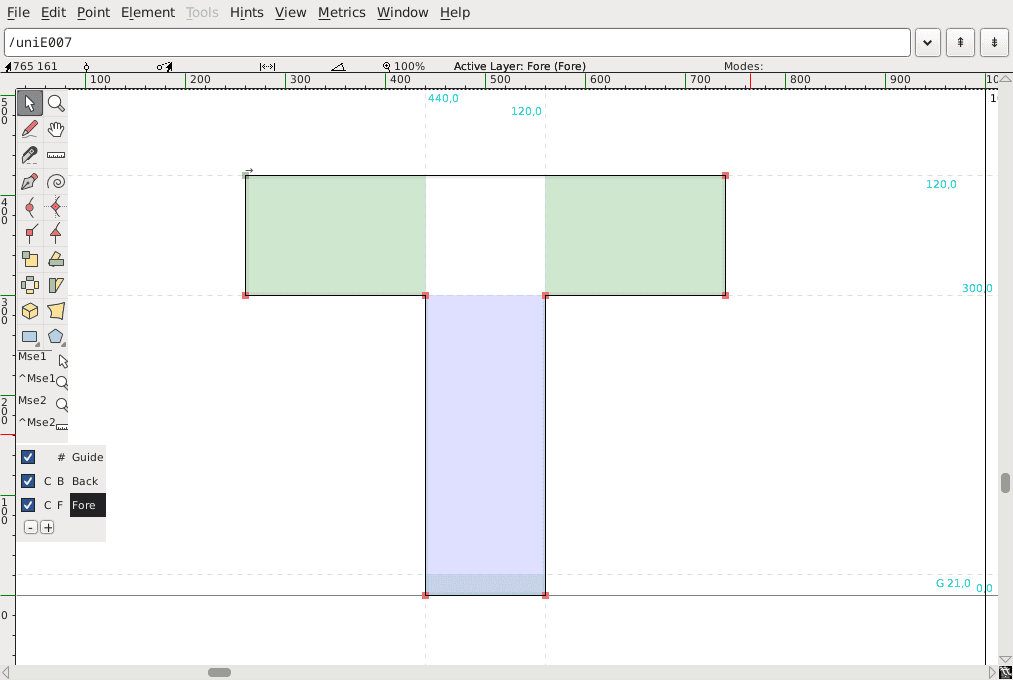
Task: Select bottom-right point of the T stem
Action: click(545, 595)
